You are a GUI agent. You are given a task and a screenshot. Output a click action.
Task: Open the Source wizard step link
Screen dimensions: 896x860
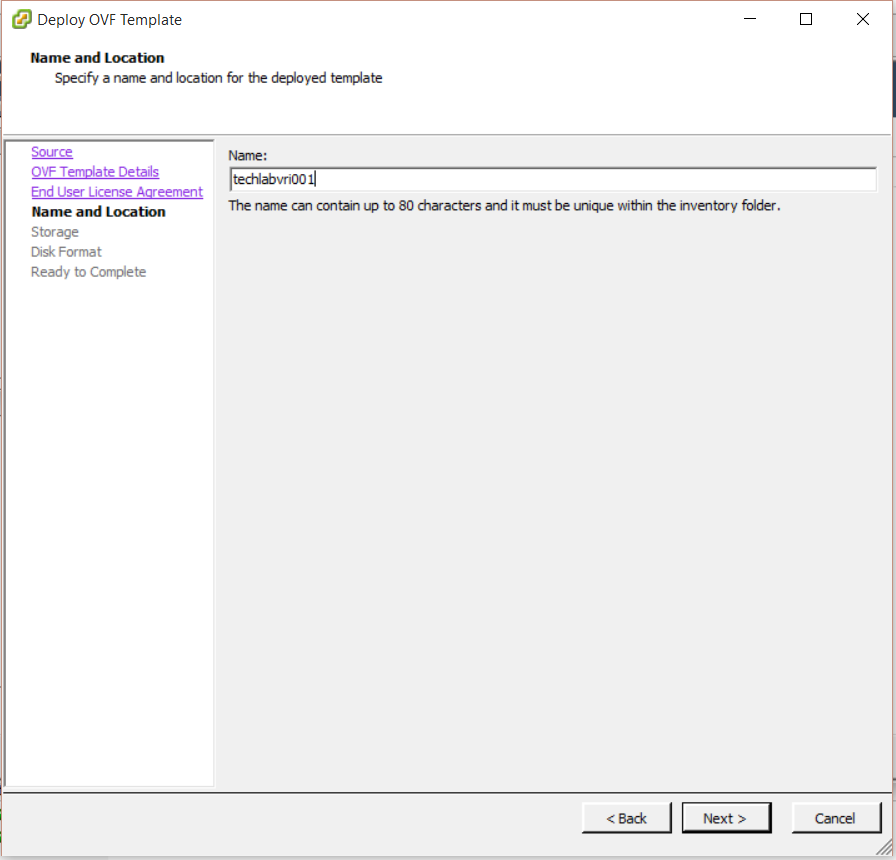51,152
